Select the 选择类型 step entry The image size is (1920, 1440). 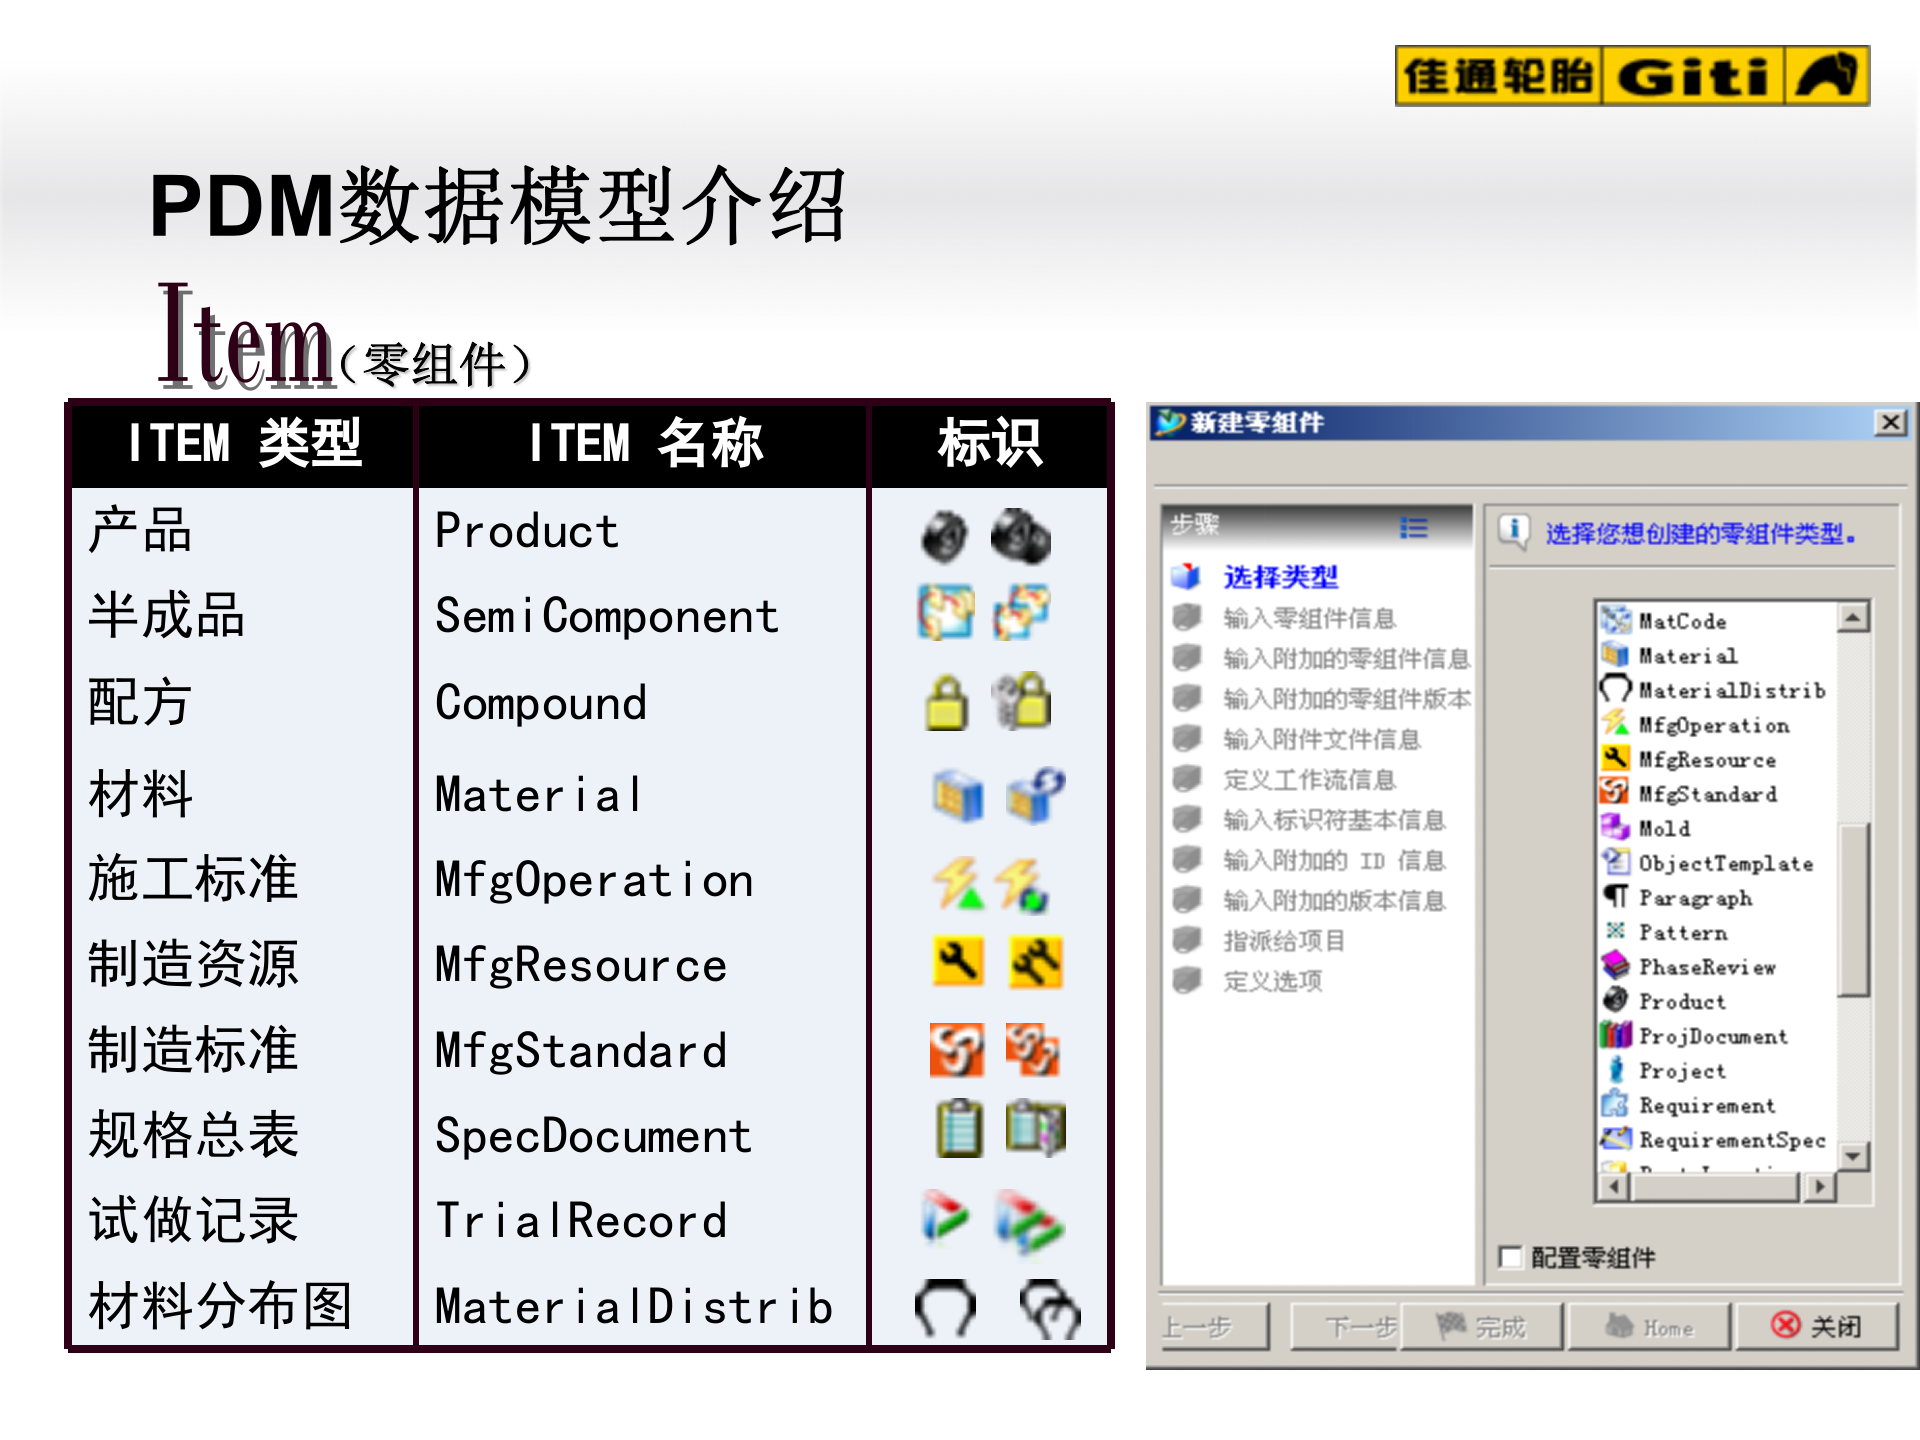pyautogui.click(x=1282, y=578)
